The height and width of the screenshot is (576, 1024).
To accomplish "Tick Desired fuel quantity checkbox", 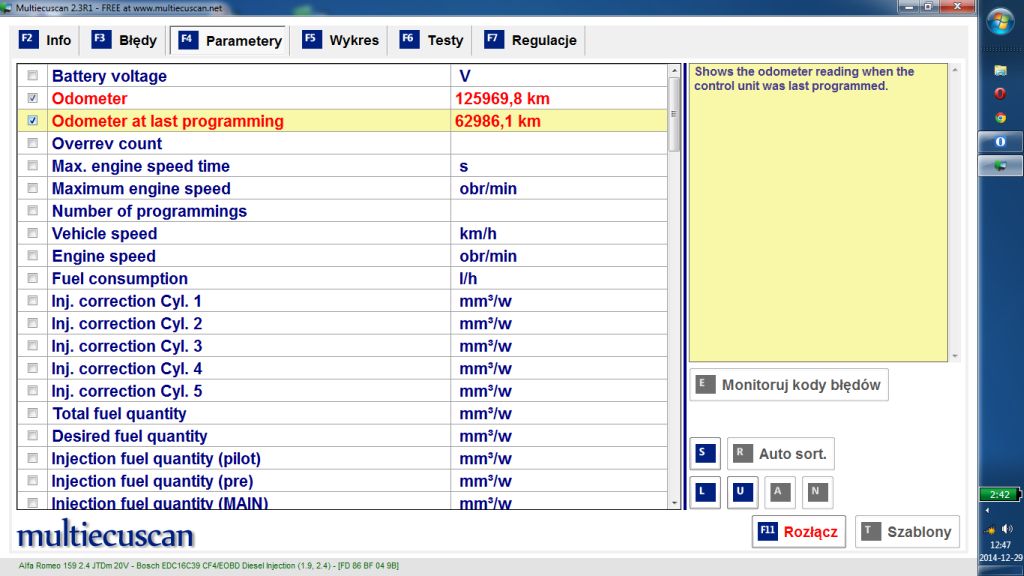I will pyautogui.click(x=33, y=436).
